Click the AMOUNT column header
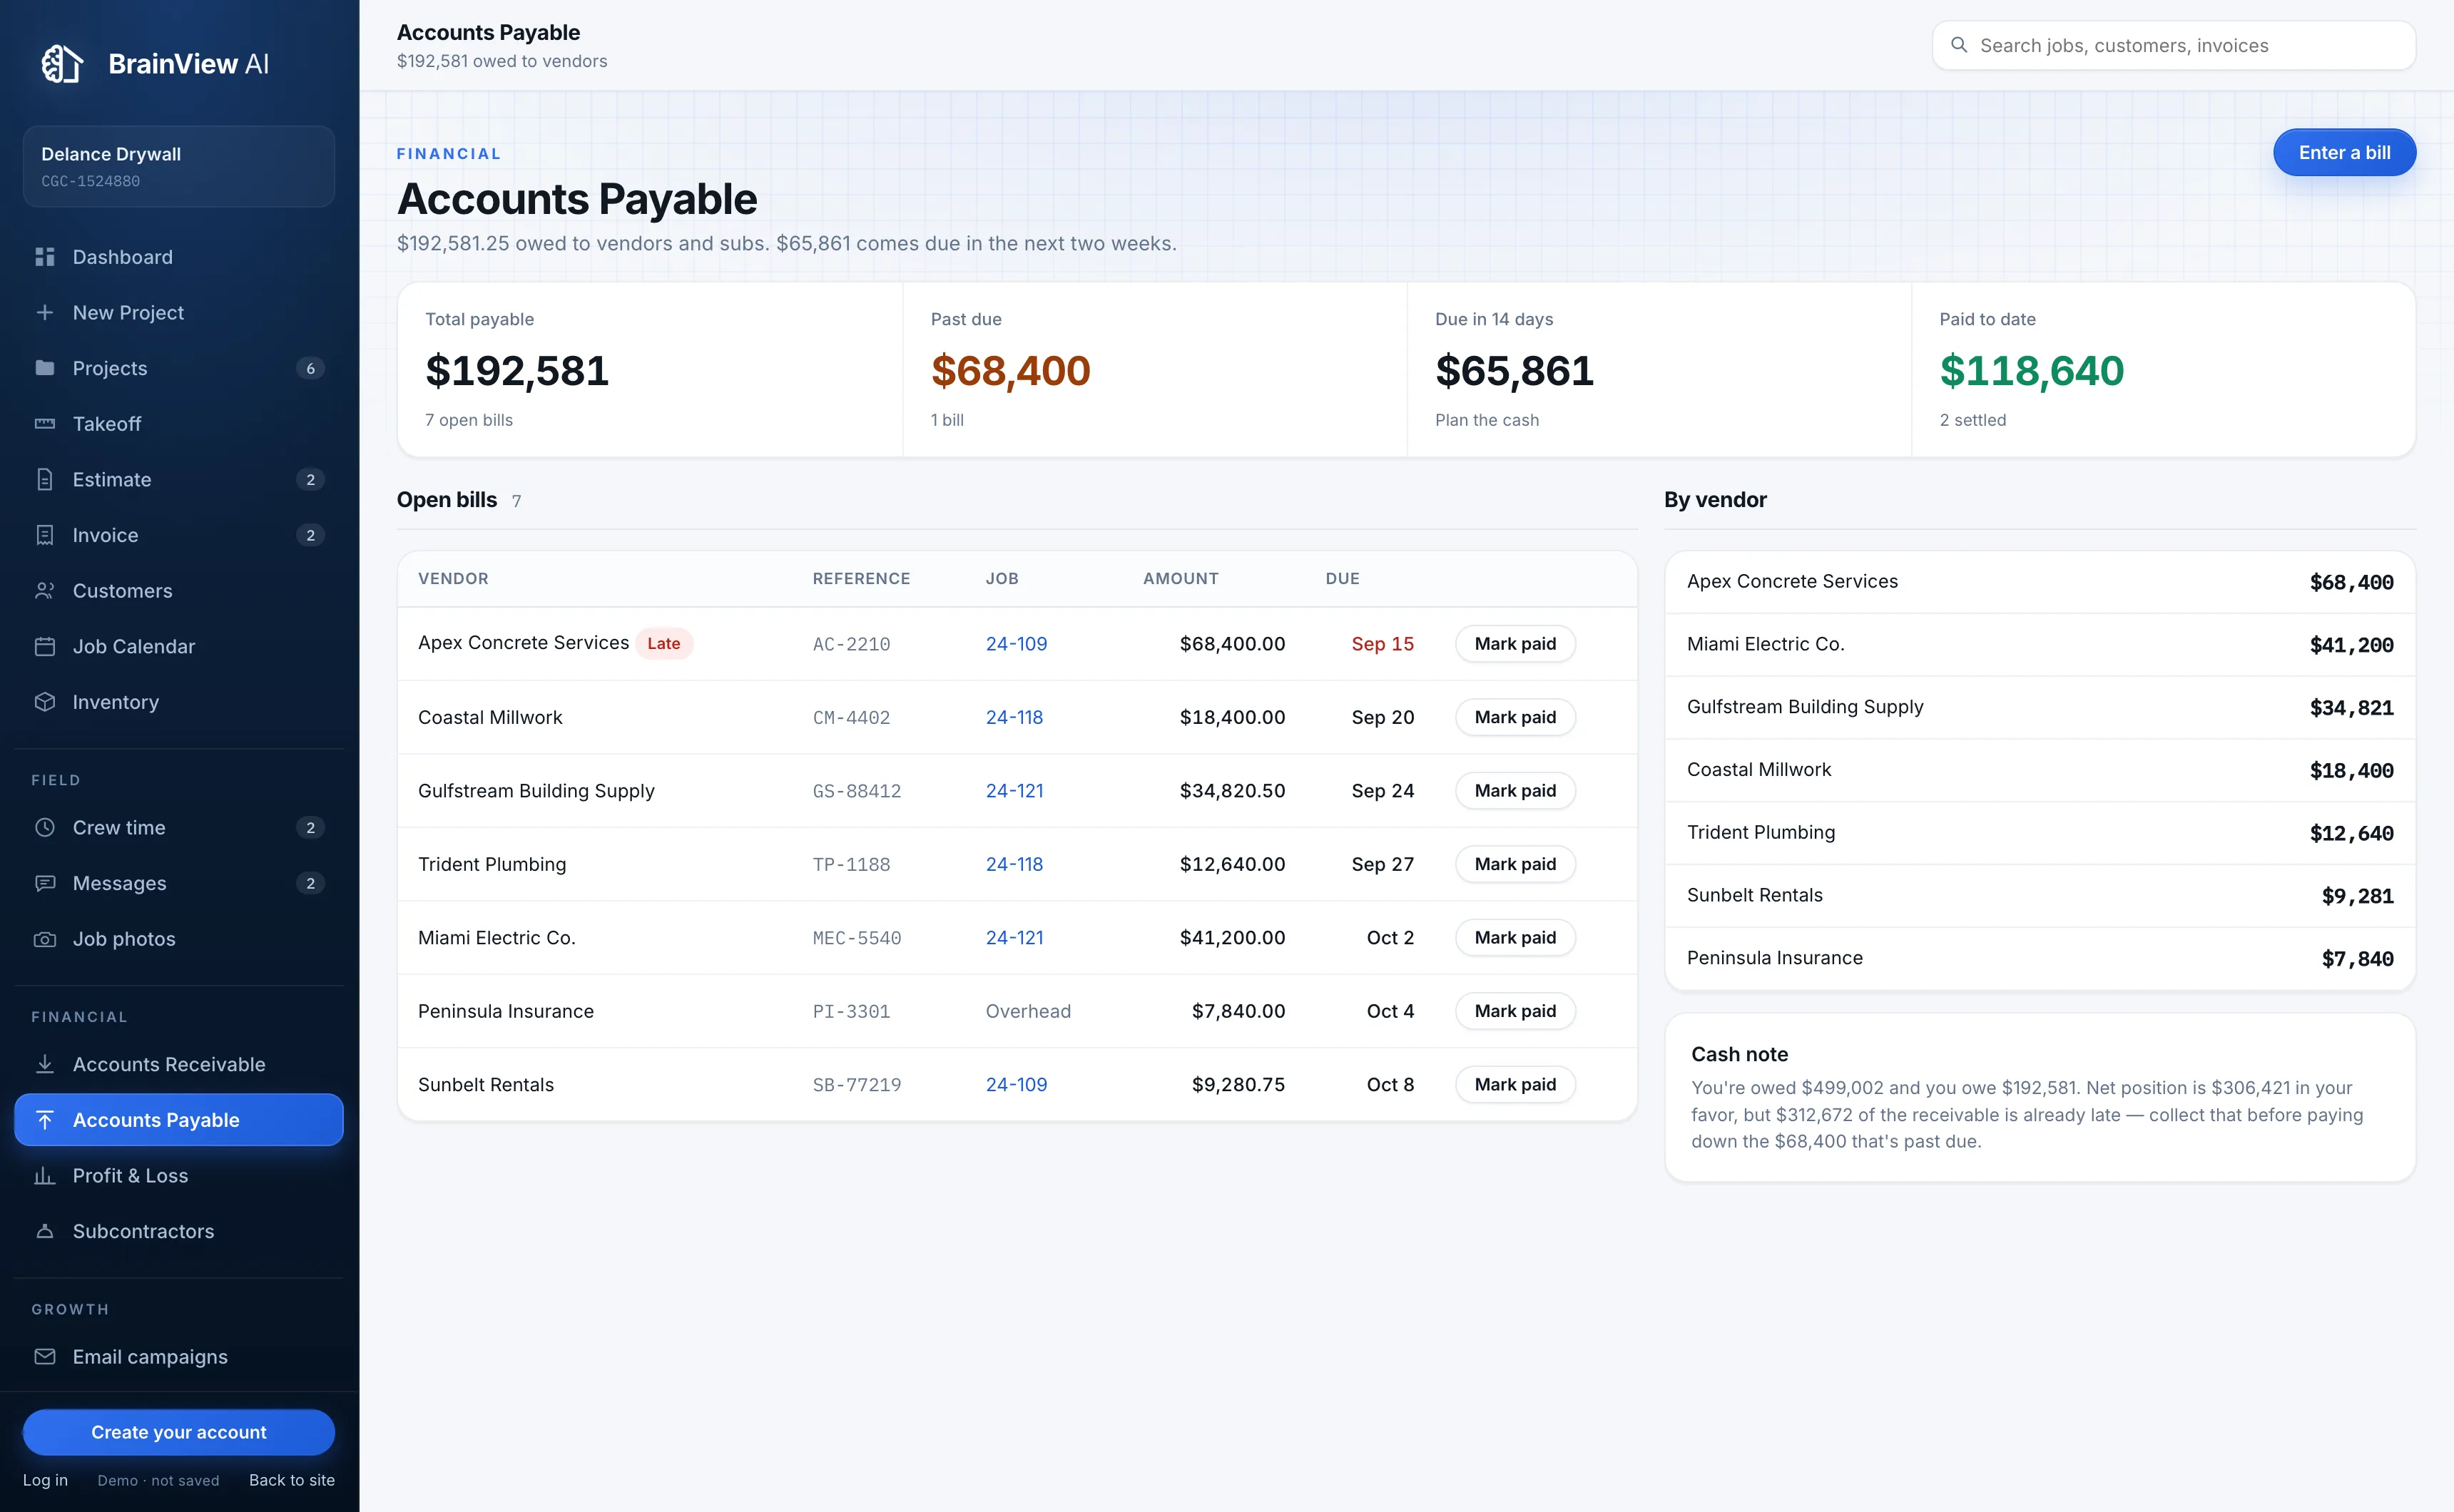This screenshot has width=2454, height=1512. (1181, 579)
